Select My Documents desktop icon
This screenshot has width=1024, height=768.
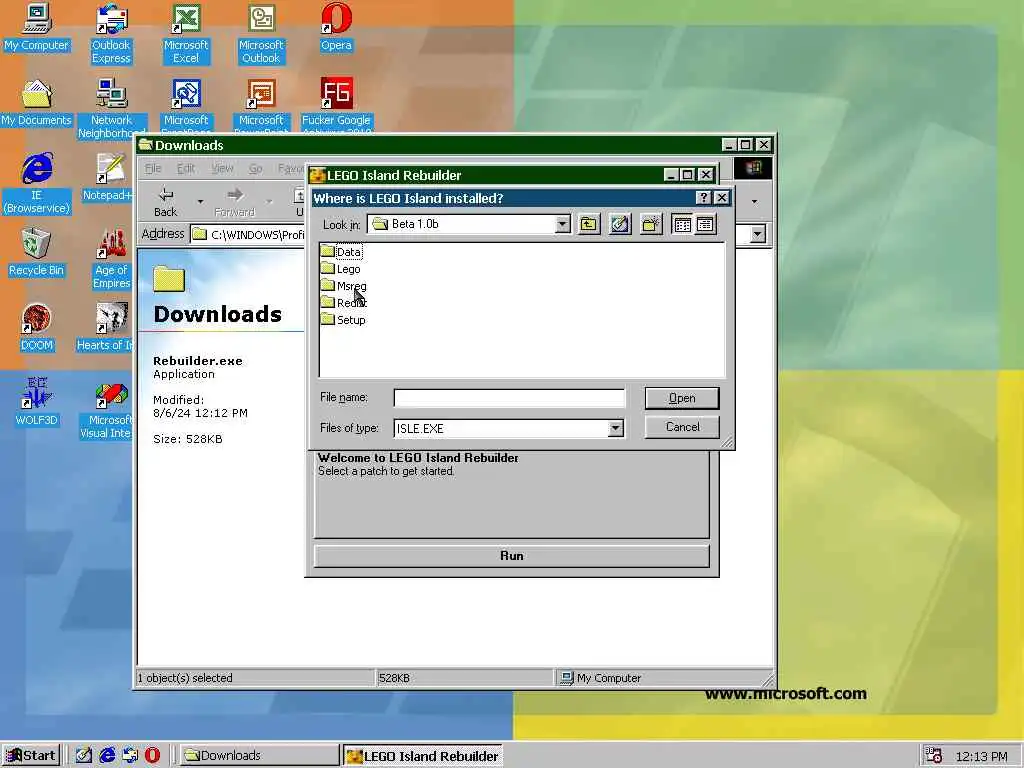tap(36, 103)
